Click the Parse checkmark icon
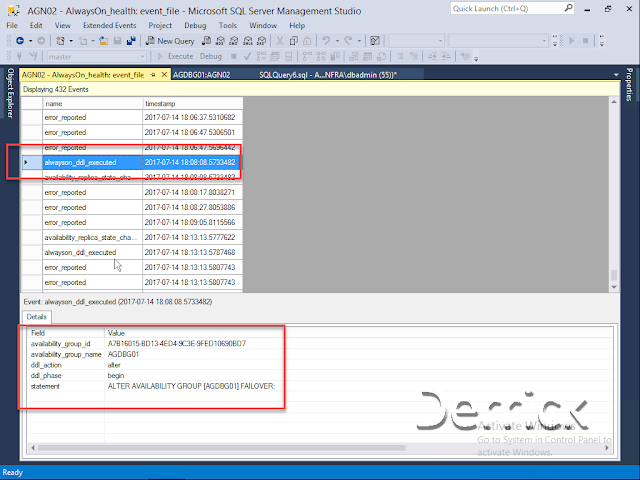Screen dimensions: 640x480 247,56
